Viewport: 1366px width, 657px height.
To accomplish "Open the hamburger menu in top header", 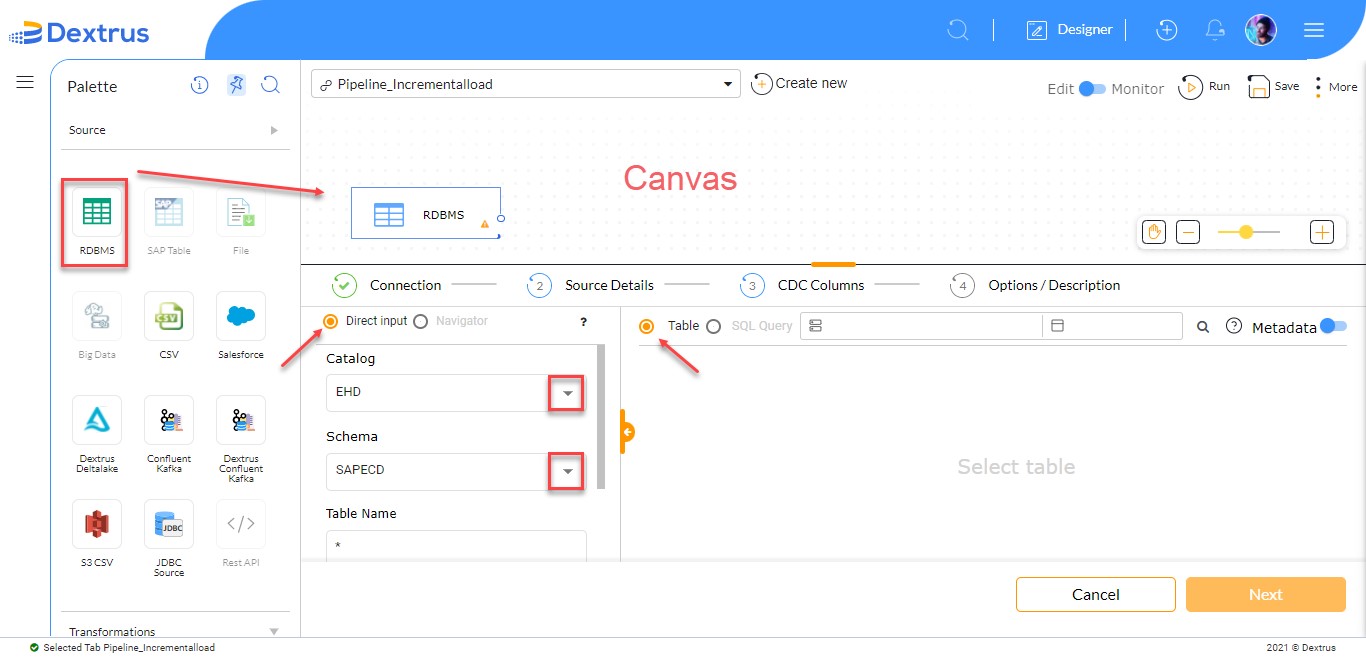I will pyautogui.click(x=1314, y=30).
